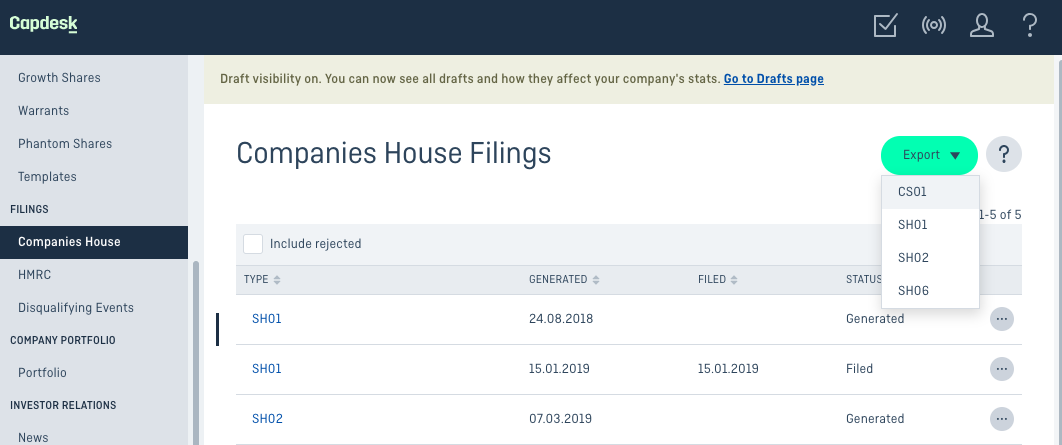Sort by the Generated column arrows

595,280
